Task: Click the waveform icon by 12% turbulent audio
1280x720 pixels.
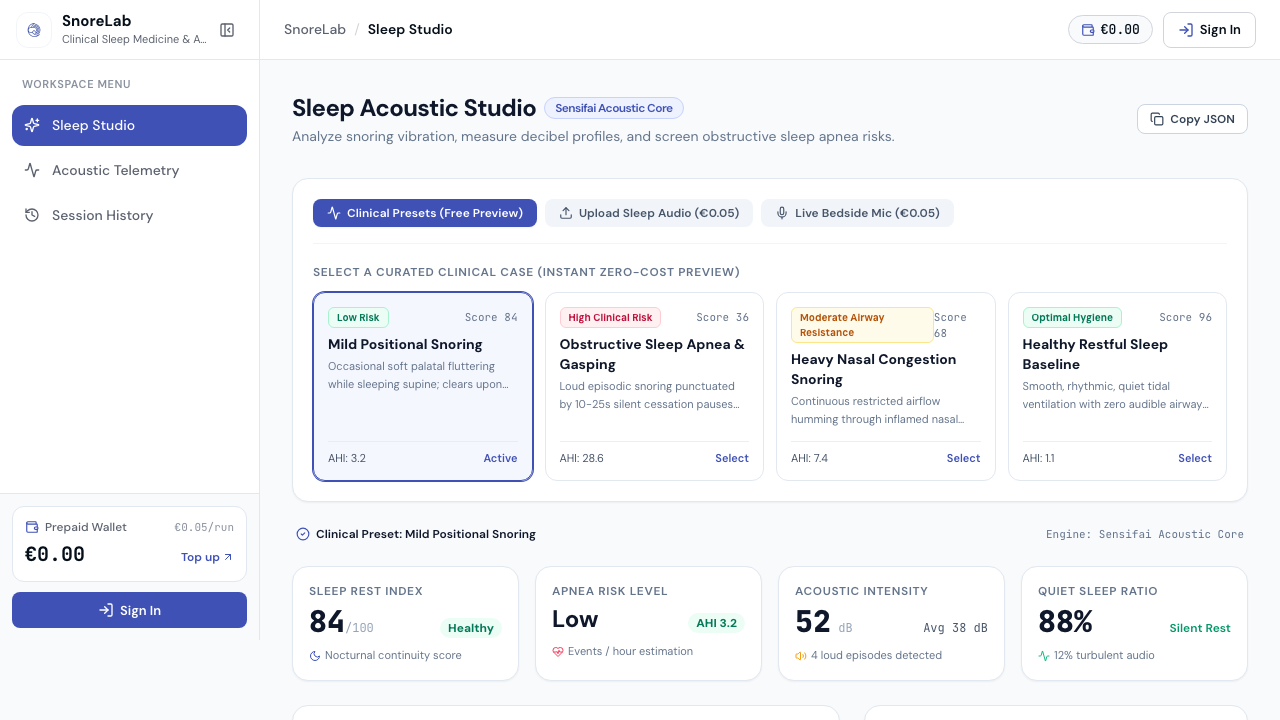Action: point(1044,655)
